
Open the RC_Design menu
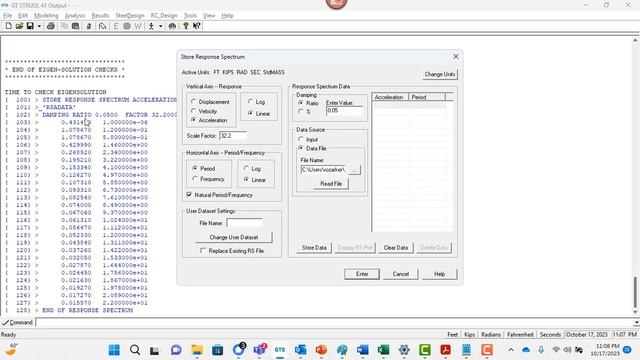pos(164,16)
